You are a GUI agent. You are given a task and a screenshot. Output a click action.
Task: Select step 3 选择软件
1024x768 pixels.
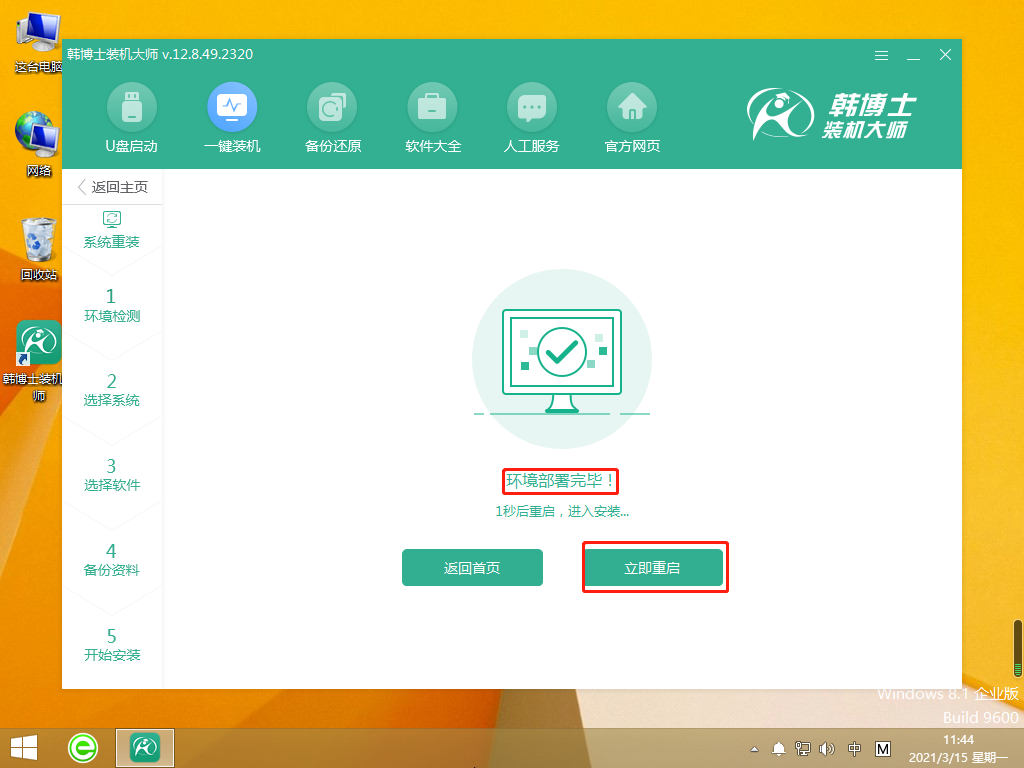112,475
